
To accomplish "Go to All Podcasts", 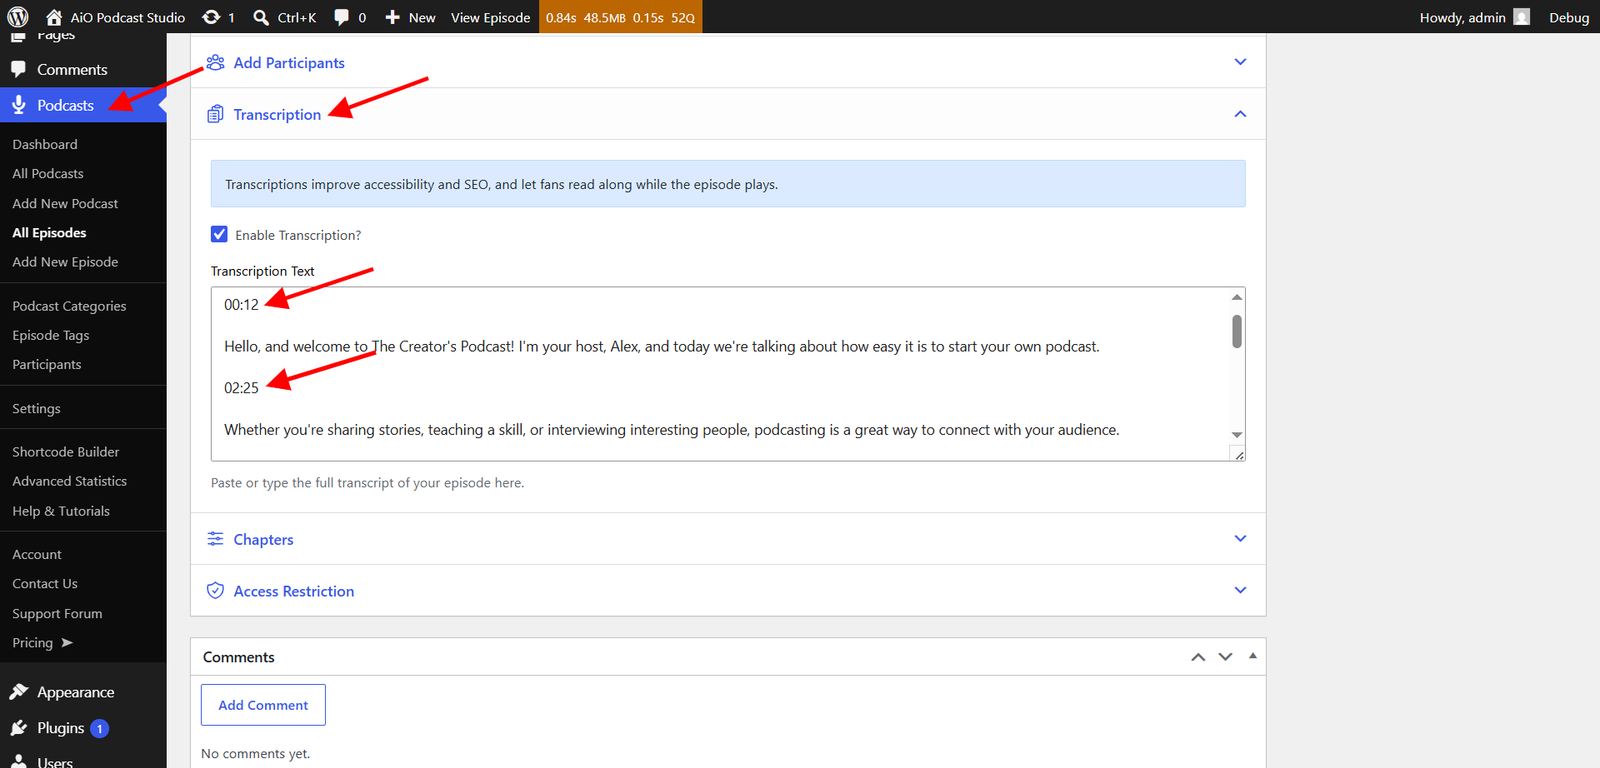I will [x=48, y=173].
